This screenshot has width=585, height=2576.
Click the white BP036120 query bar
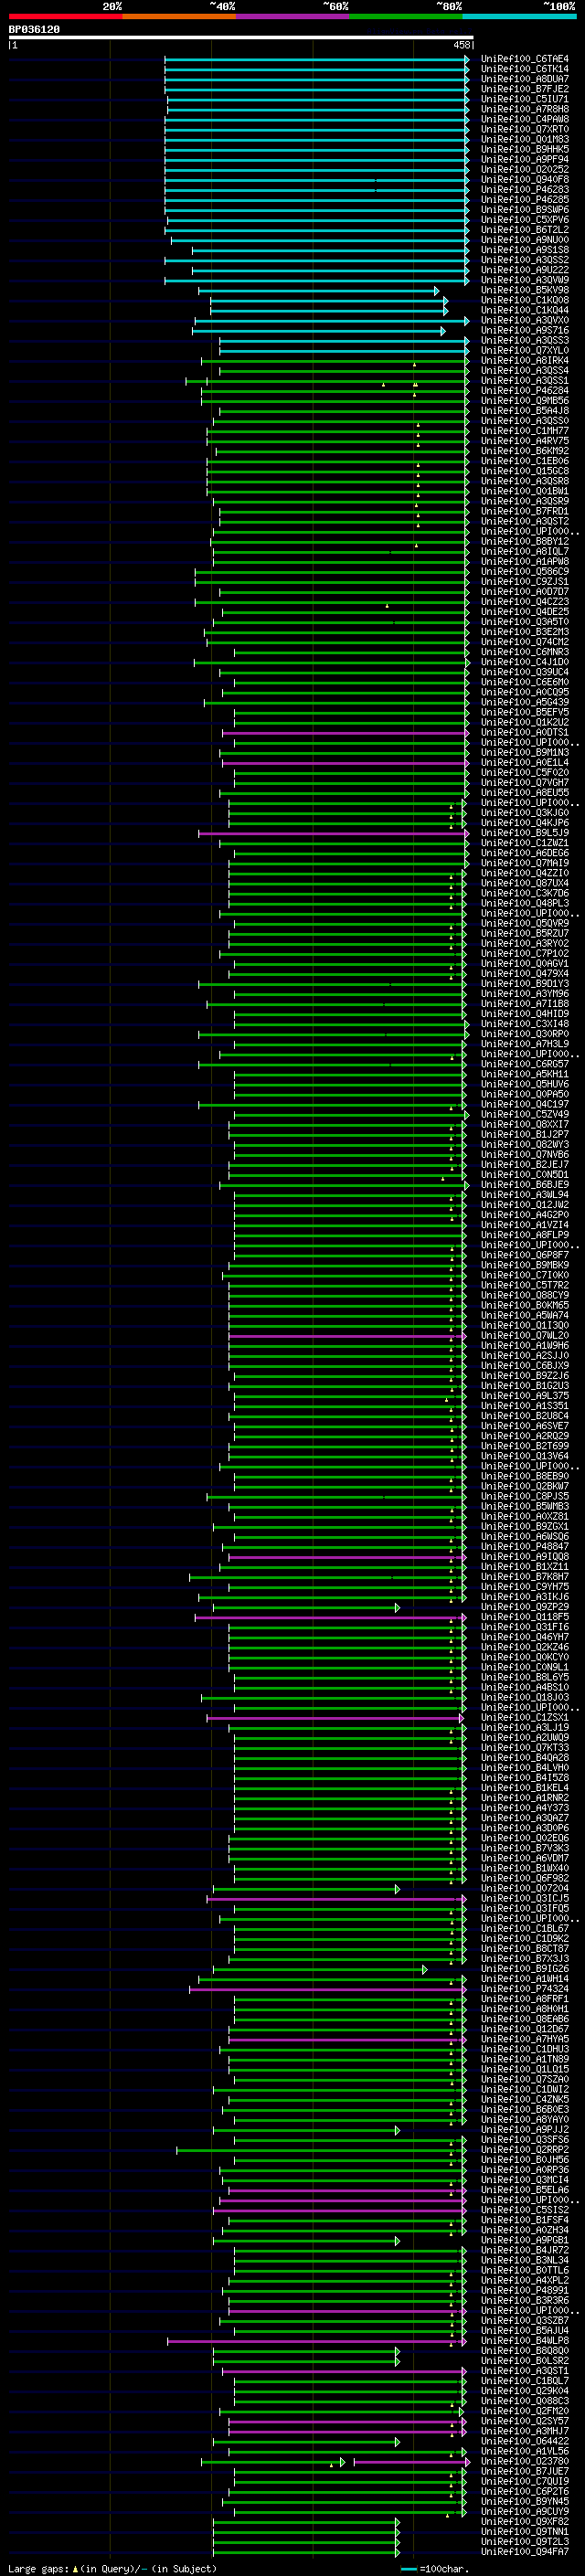tap(241, 38)
